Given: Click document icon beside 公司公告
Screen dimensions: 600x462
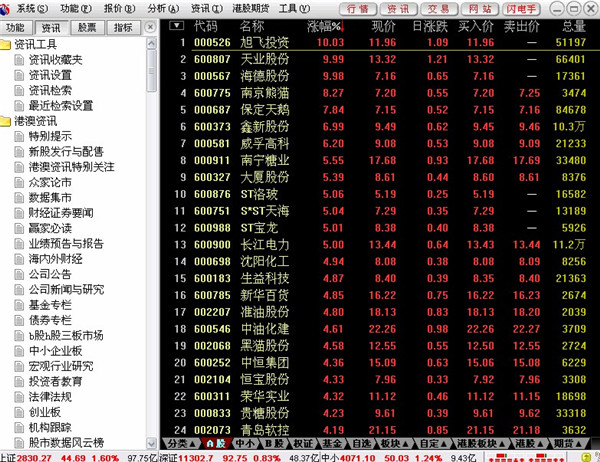Looking at the screenshot, I should [19, 274].
